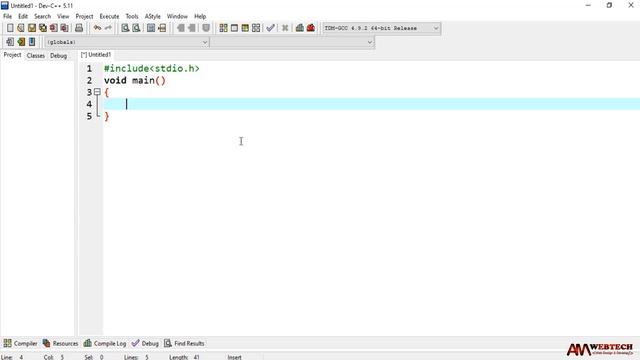Click the Debug checkmark toolbar icon
This screenshot has width=640, height=360.
(270, 28)
